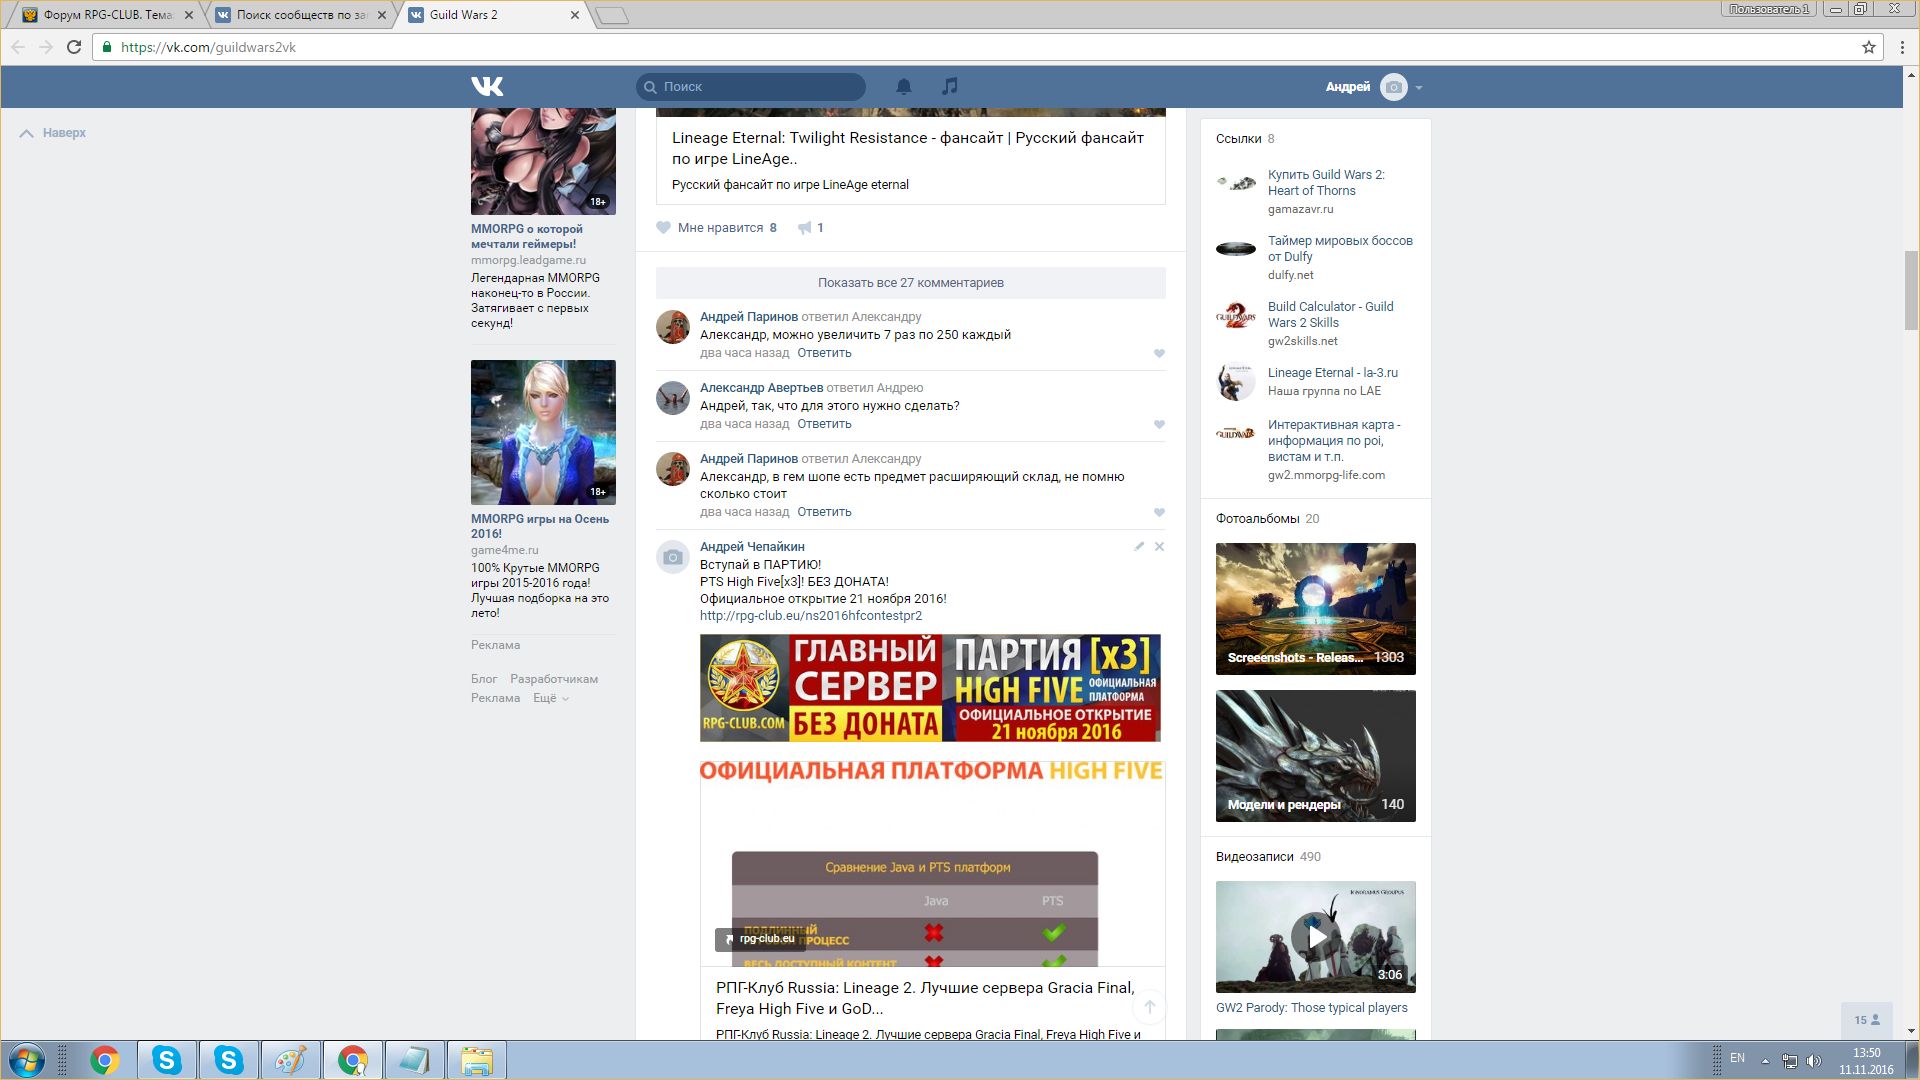
Task: Like the comment about гем шоп
Action: 1159,513
